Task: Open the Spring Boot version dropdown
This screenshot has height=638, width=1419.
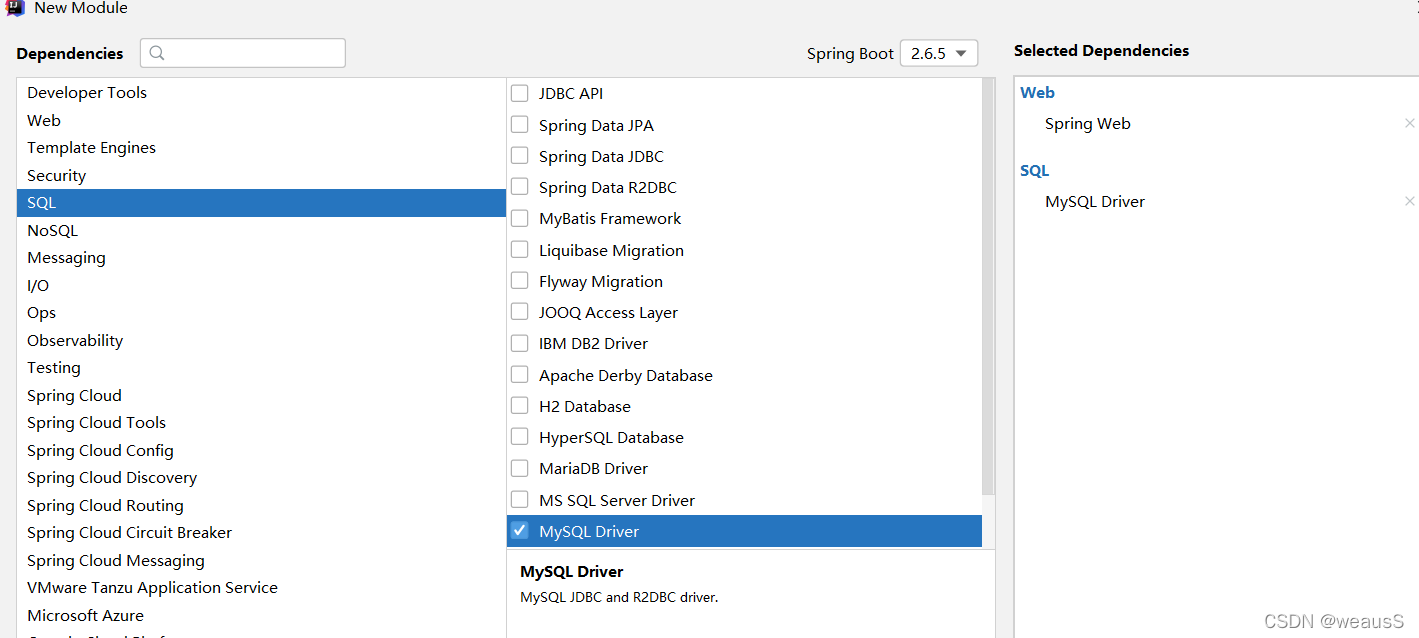Action: coord(938,53)
